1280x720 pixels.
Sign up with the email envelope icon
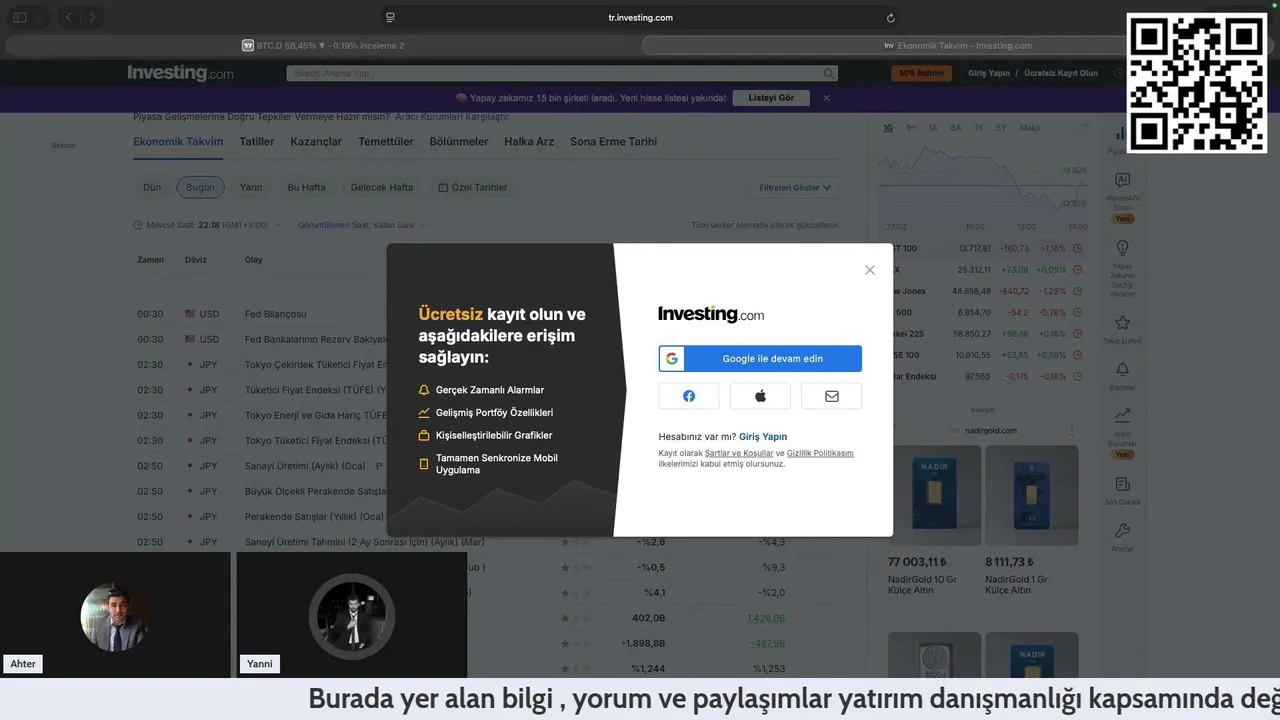click(831, 396)
